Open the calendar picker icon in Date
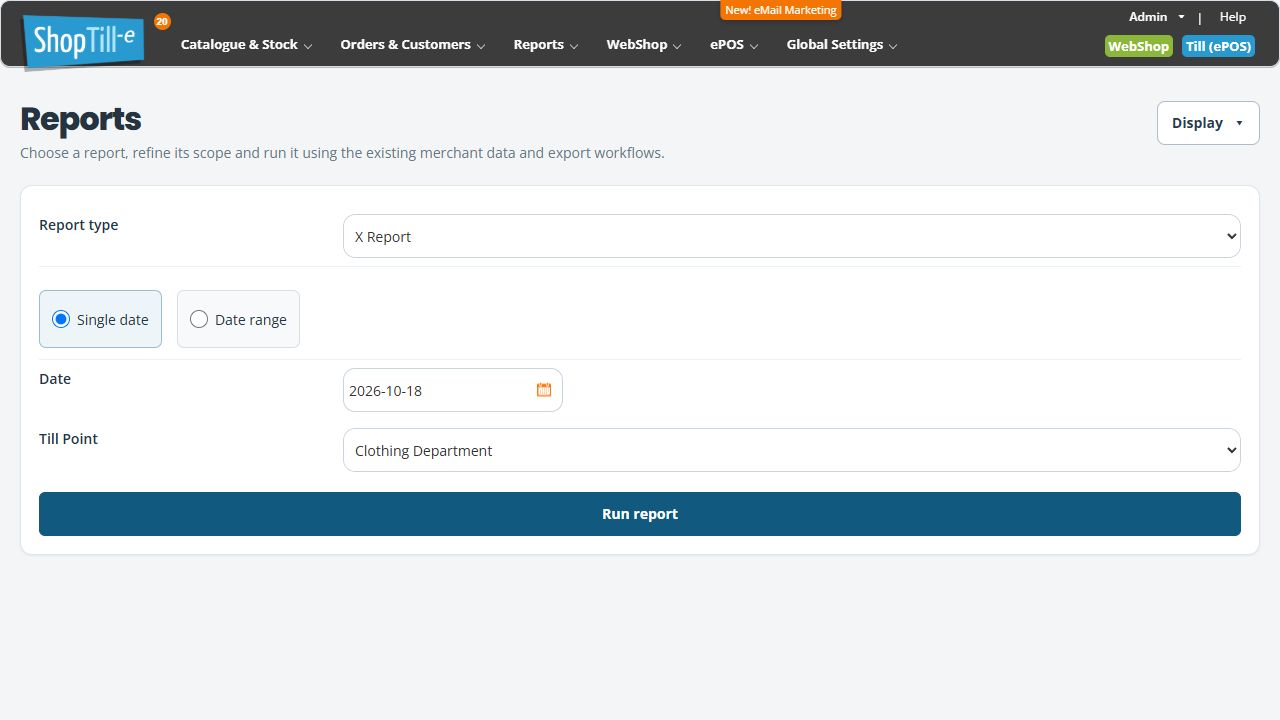 (544, 390)
